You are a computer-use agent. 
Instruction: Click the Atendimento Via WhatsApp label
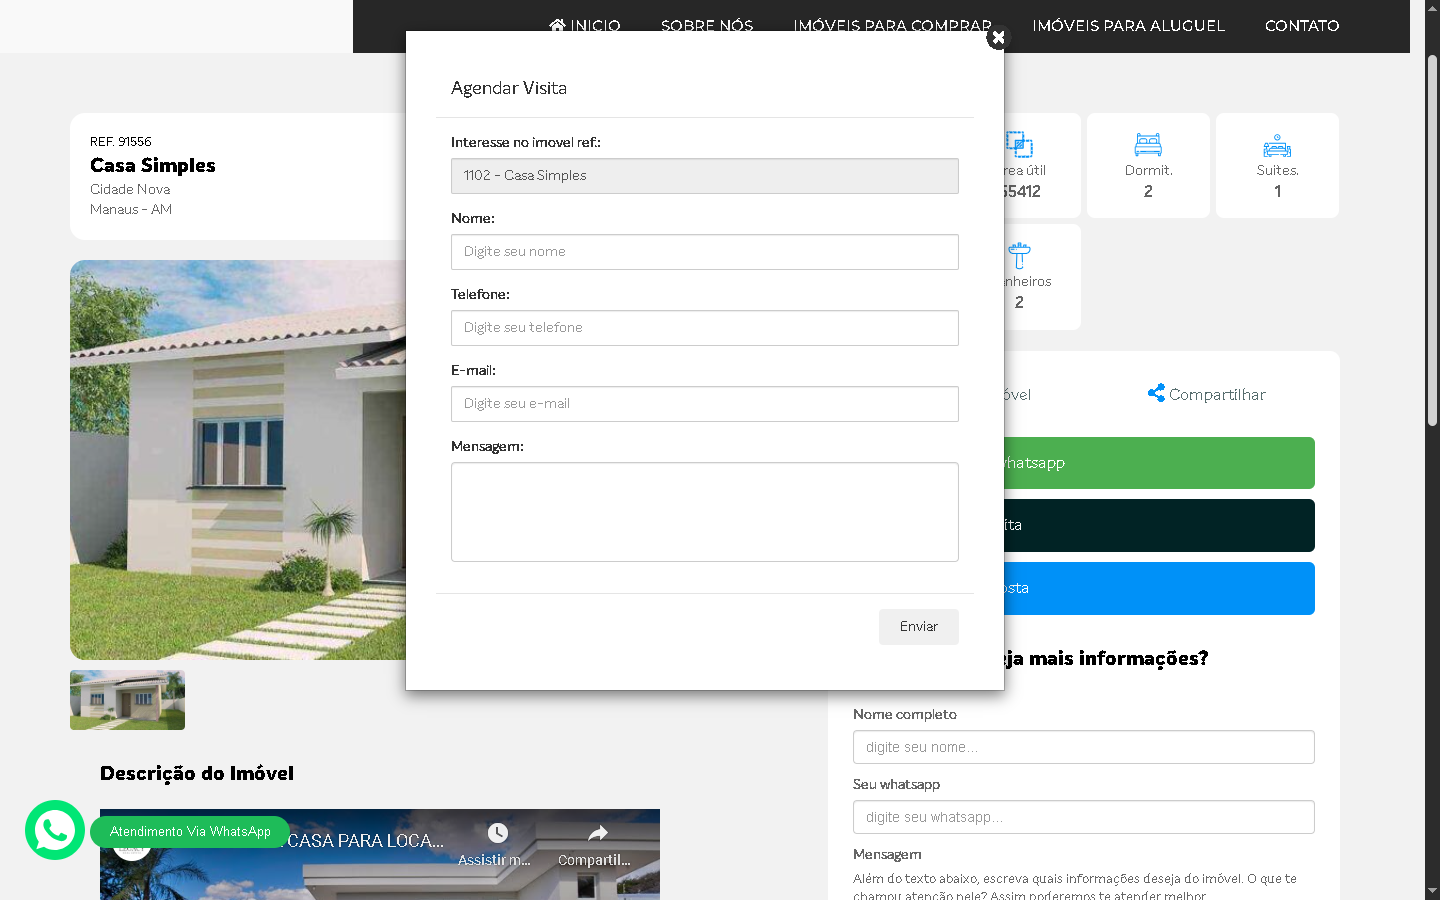tap(190, 832)
